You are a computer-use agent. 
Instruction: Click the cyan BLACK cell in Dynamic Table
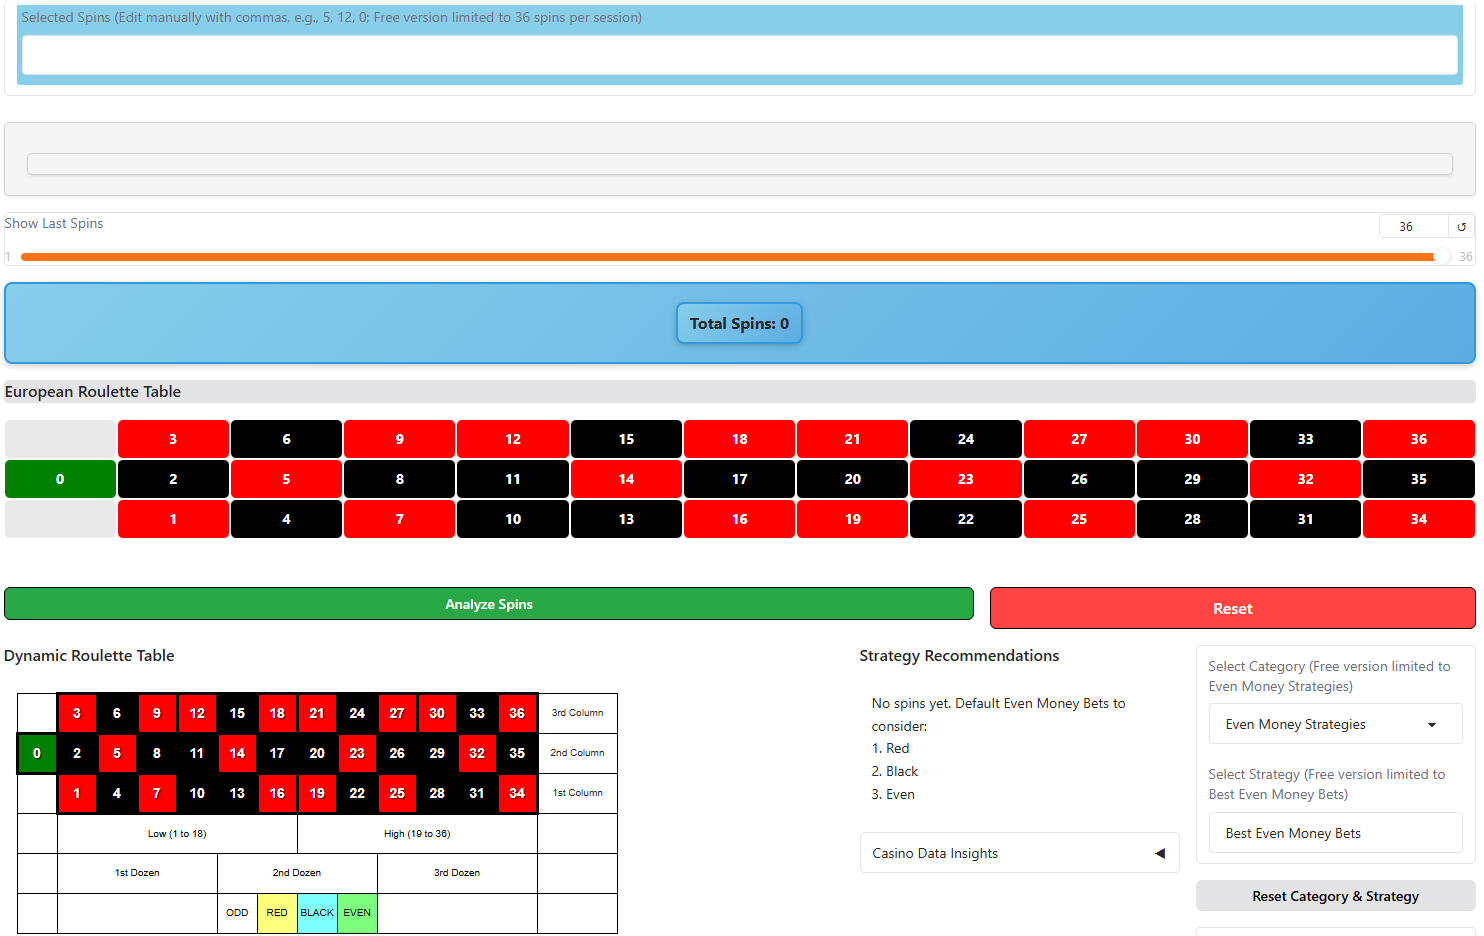317,913
